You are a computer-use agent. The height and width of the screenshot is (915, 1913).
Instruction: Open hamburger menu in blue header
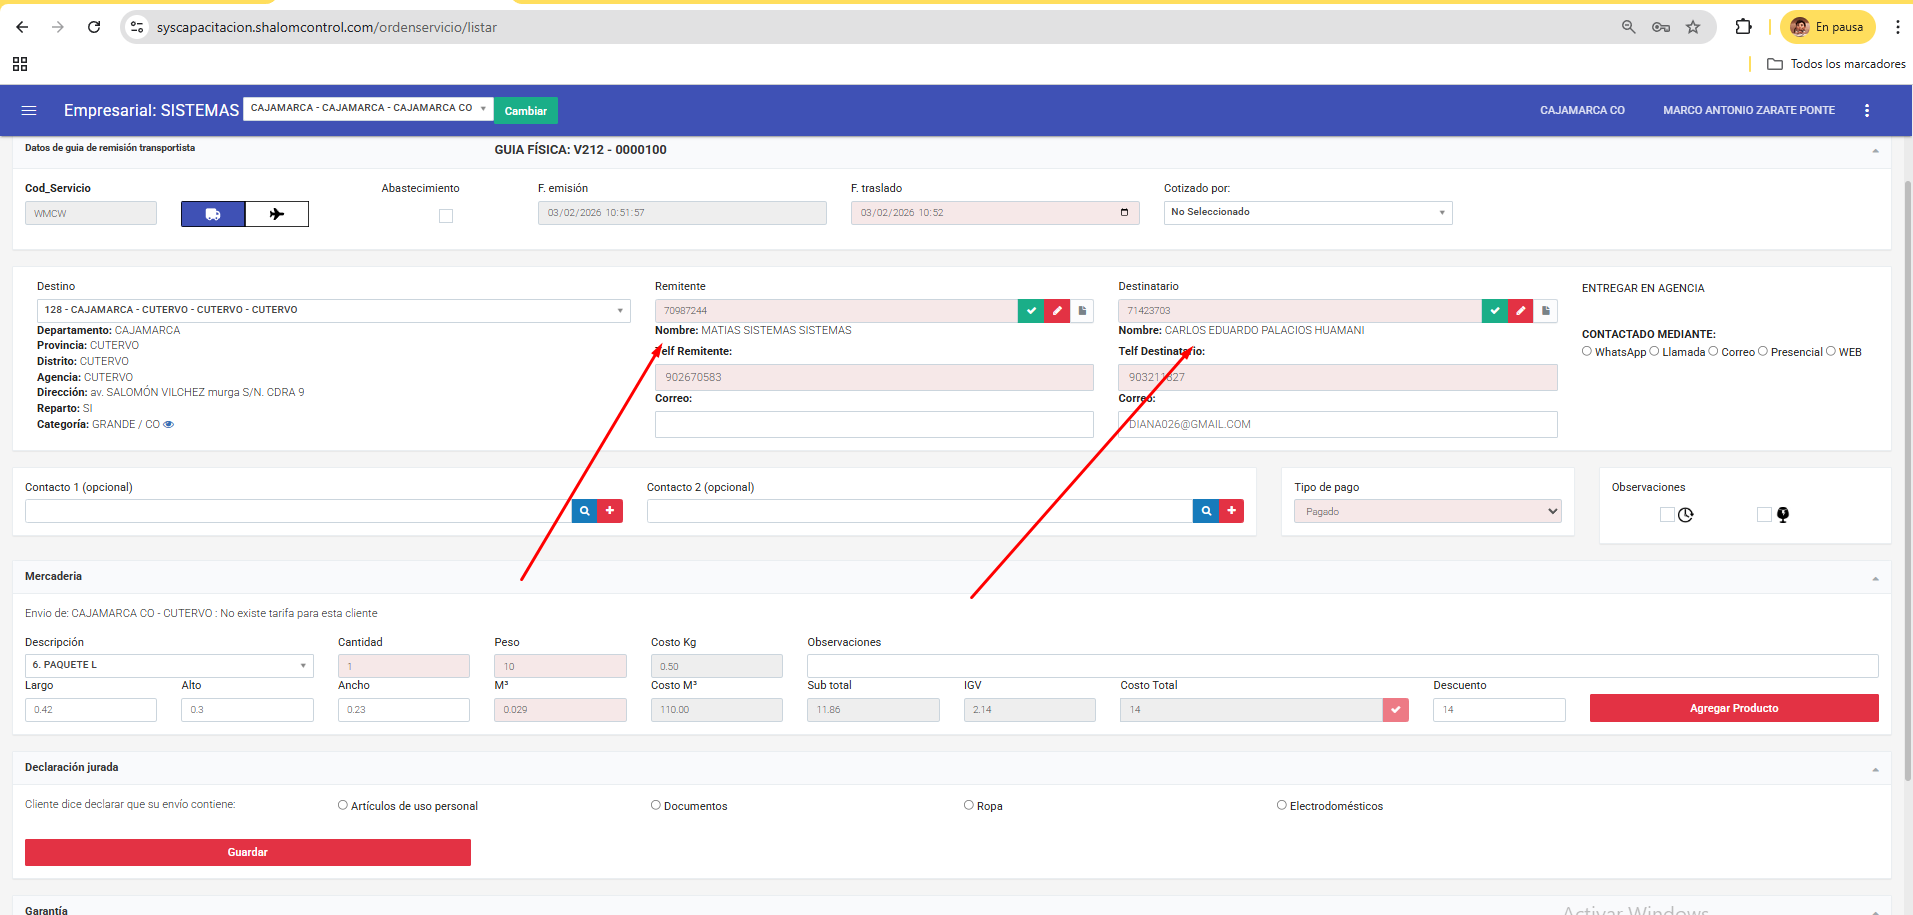tap(29, 110)
